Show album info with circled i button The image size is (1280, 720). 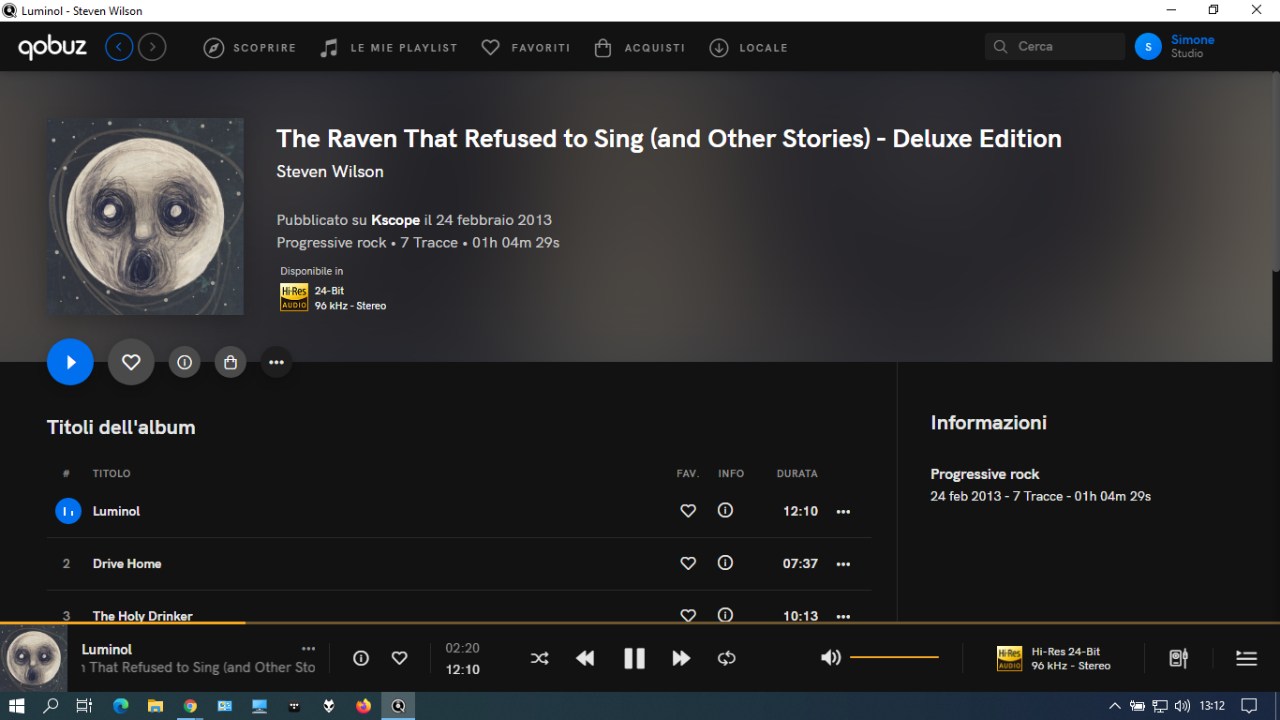pyautogui.click(x=184, y=362)
